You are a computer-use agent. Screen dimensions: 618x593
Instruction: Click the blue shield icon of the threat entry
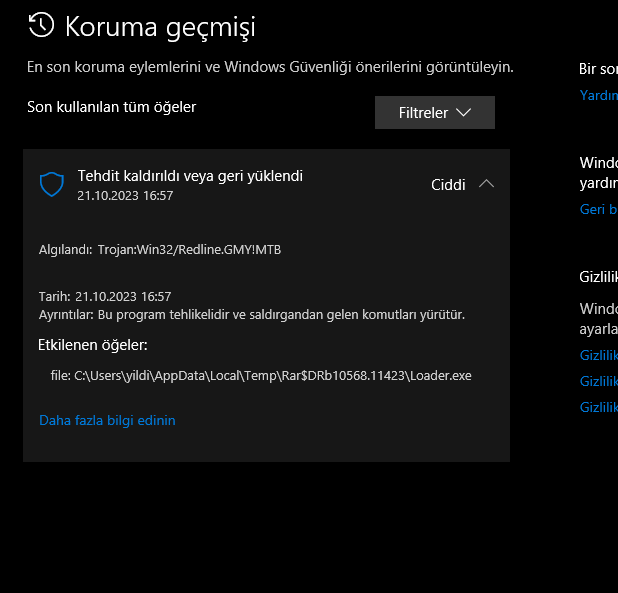pos(52,184)
